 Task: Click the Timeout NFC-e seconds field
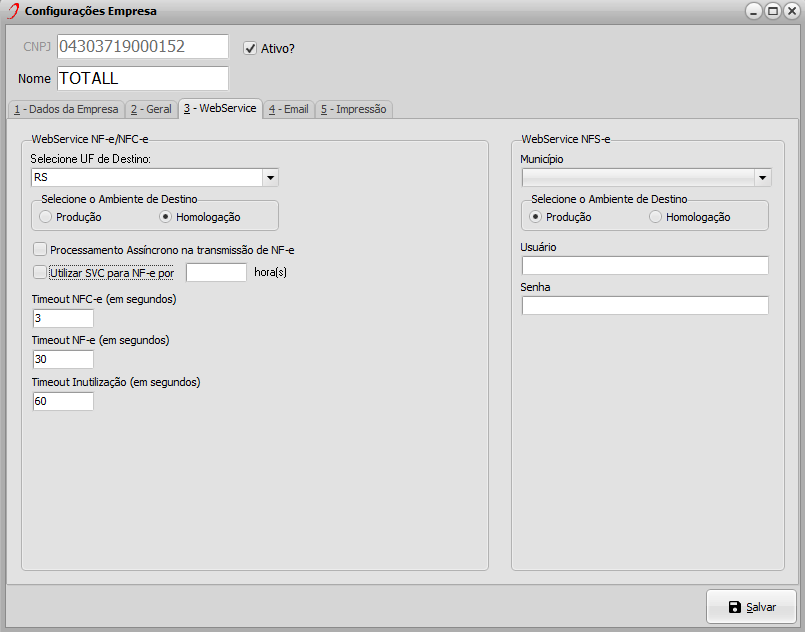[x=61, y=318]
